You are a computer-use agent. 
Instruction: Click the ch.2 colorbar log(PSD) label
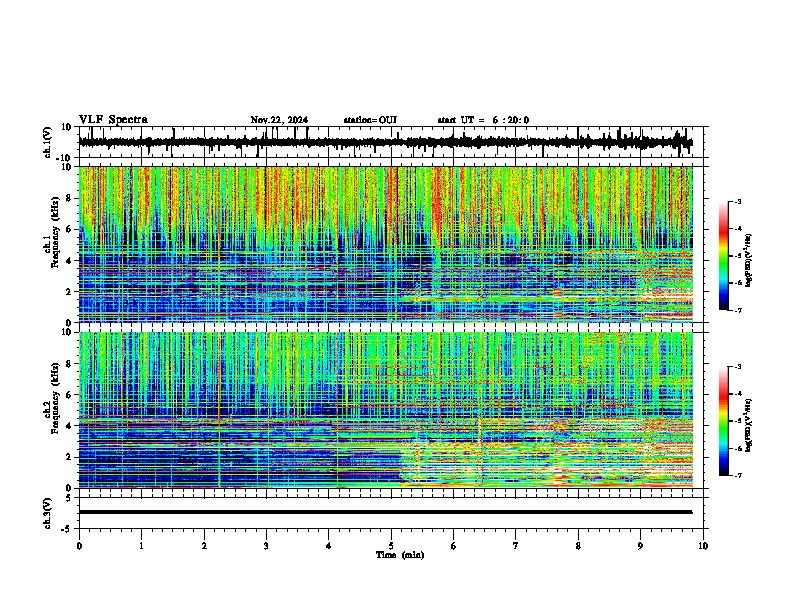coord(748,425)
